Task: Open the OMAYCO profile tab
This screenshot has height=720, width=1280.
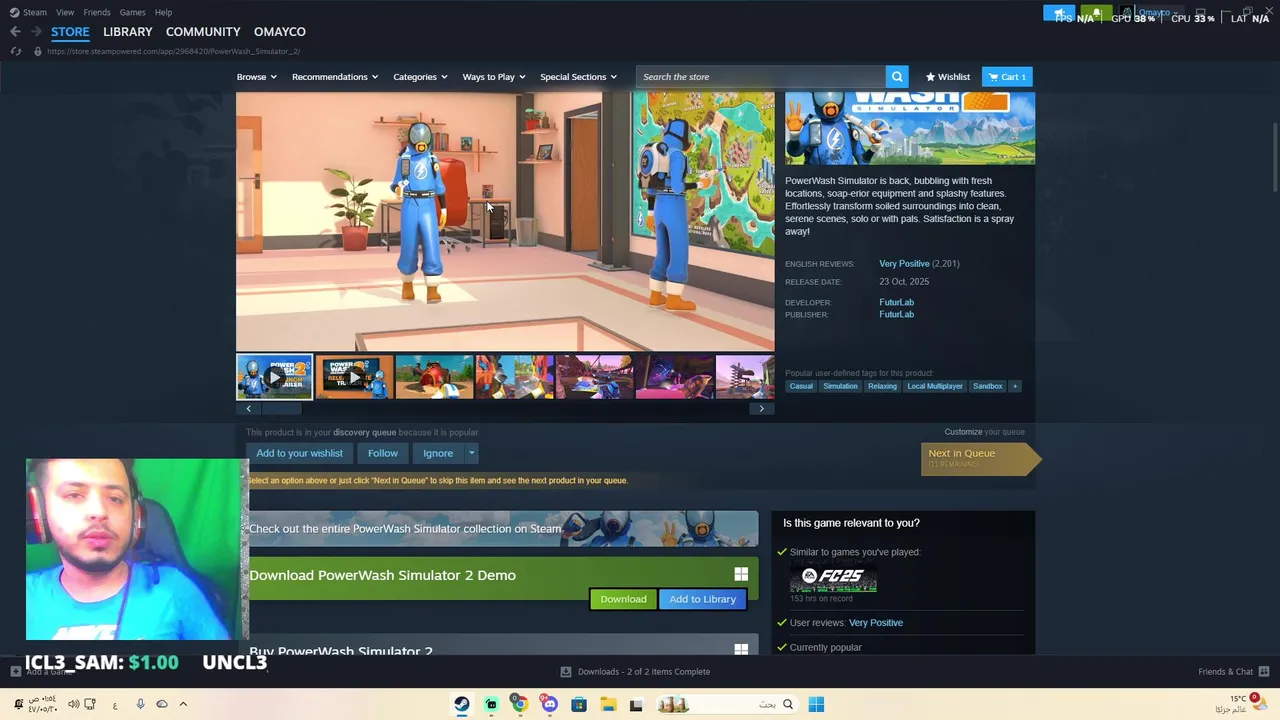Action: pos(280,32)
